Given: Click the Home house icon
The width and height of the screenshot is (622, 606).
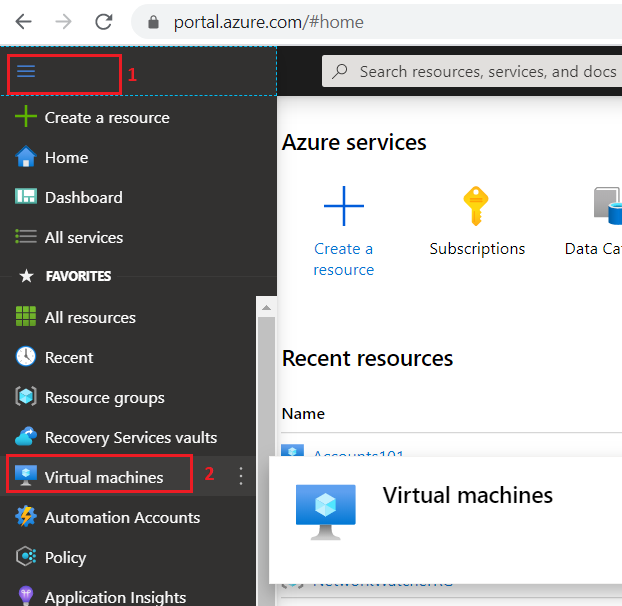Looking at the screenshot, I should click(x=26, y=157).
